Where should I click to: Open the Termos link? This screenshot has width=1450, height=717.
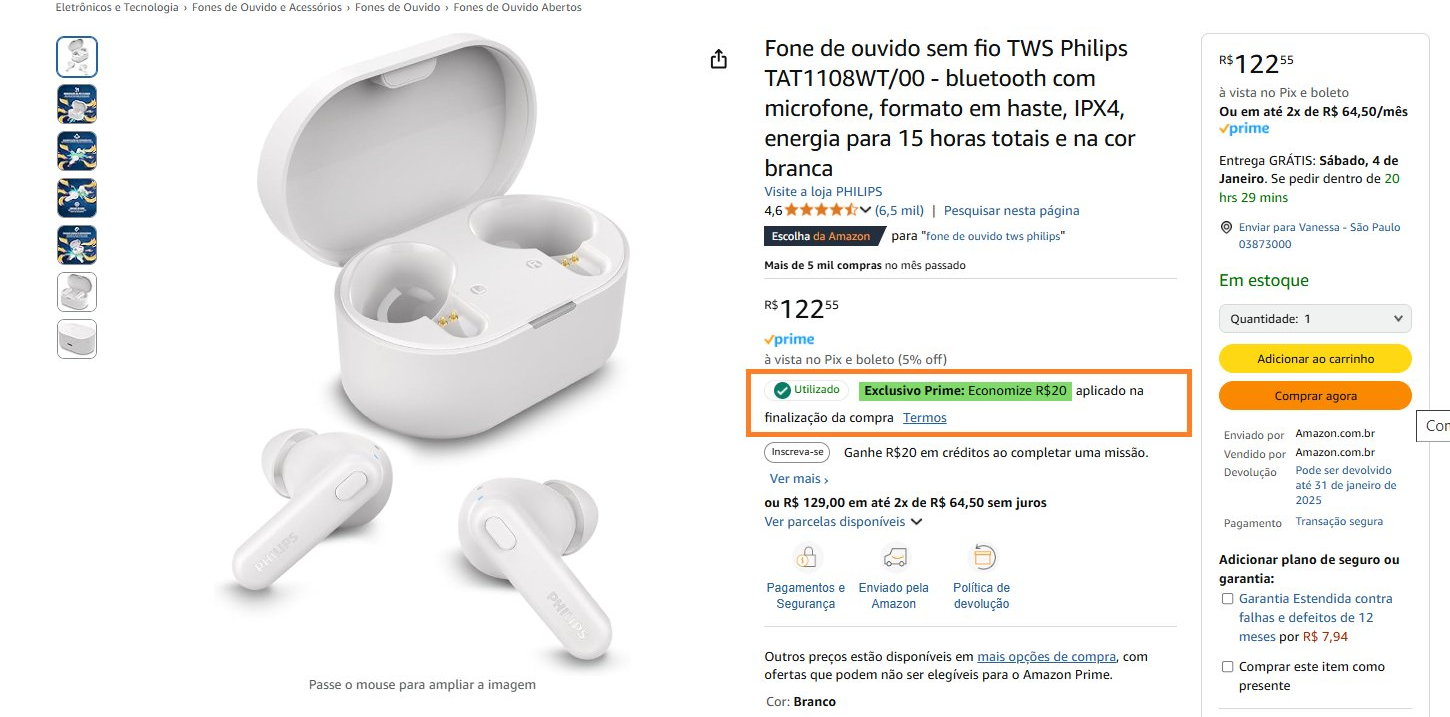pyautogui.click(x=924, y=418)
